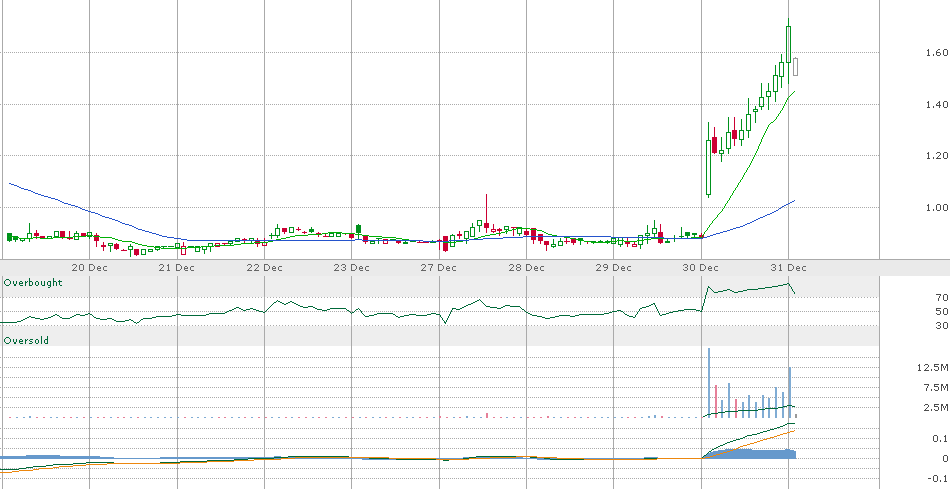This screenshot has width=950, height=489.
Task: Click the 1.20 price axis label
Action: click(x=937, y=156)
